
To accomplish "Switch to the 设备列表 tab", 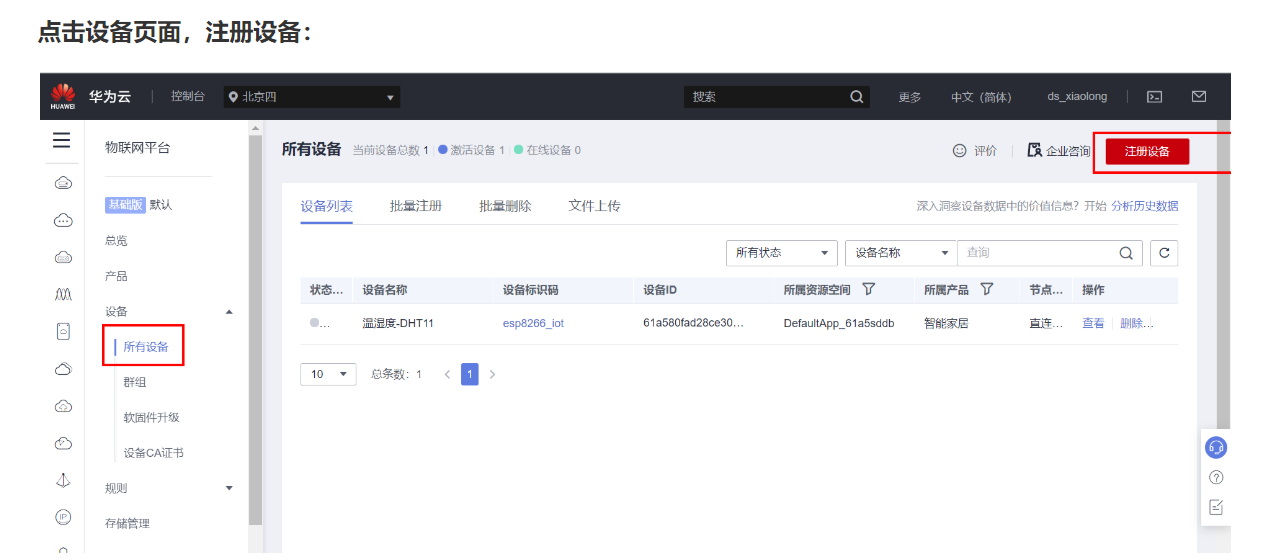I will point(326,206).
